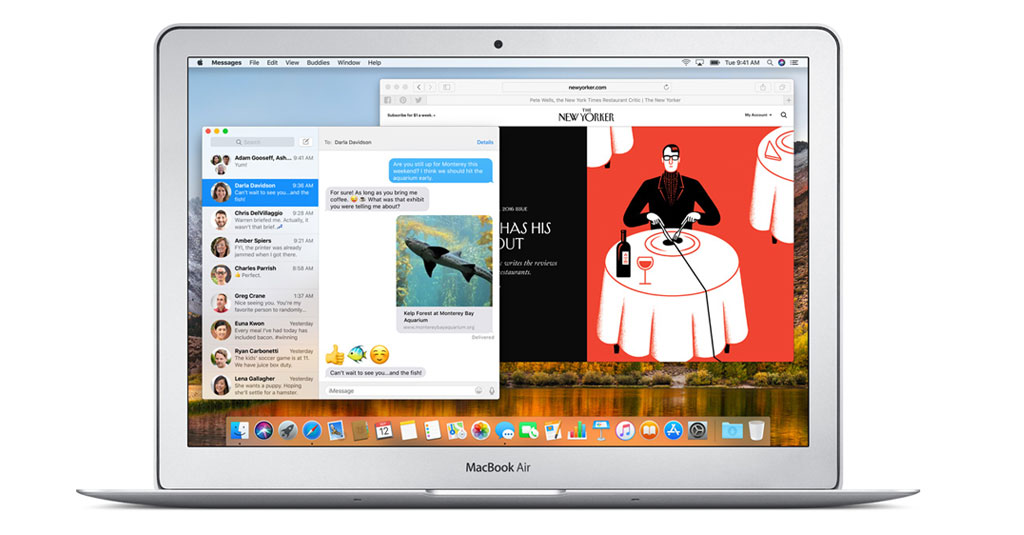Open Edit menu
Viewport: 1024px width, 535px height.
point(272,63)
